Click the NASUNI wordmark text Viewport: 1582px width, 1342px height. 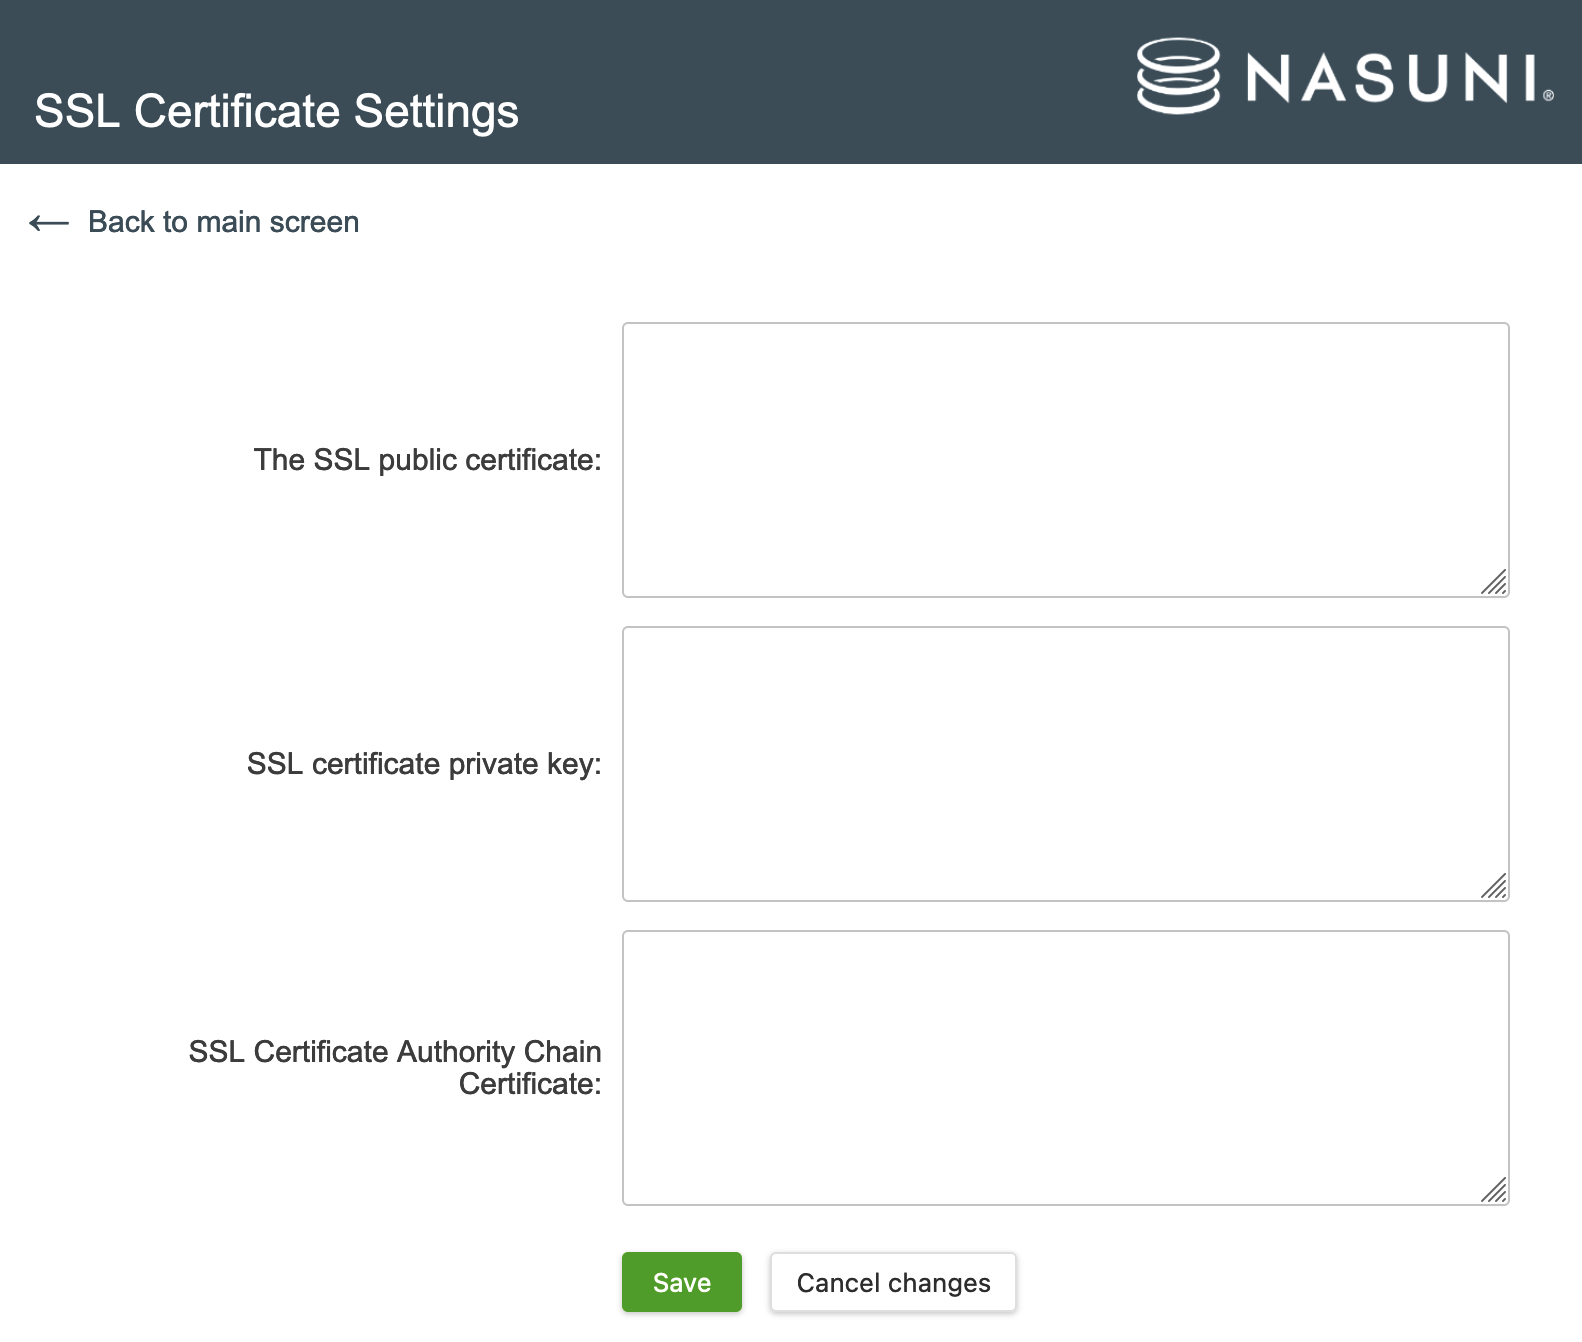1391,78
